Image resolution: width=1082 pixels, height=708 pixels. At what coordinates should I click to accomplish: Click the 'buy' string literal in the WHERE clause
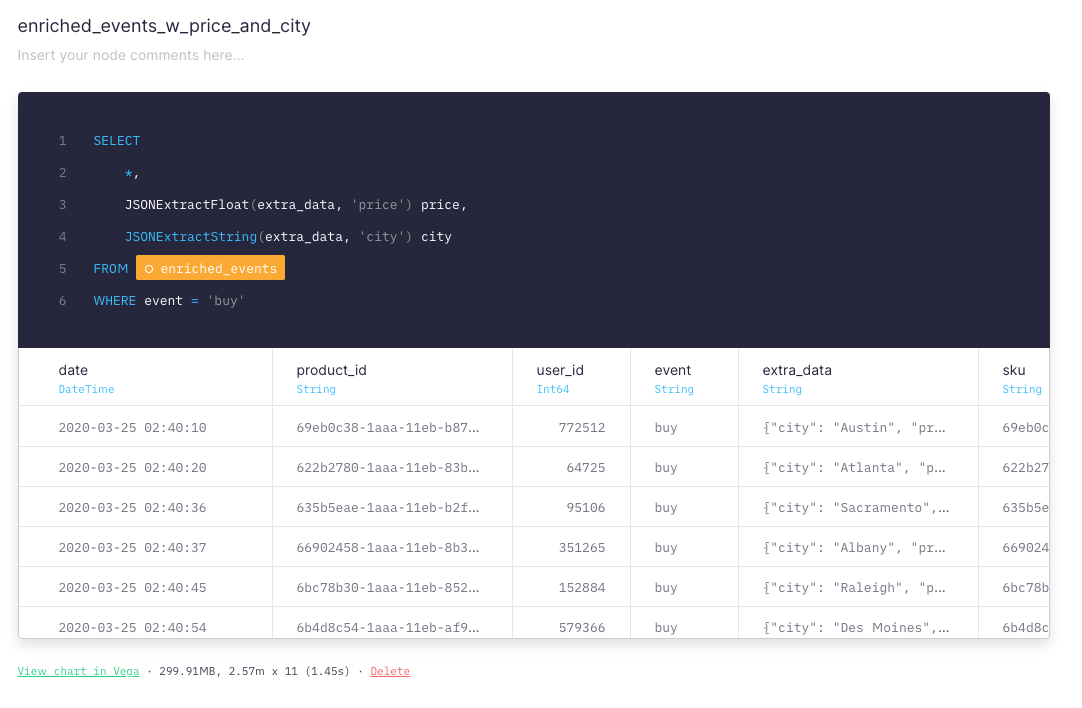[226, 301]
